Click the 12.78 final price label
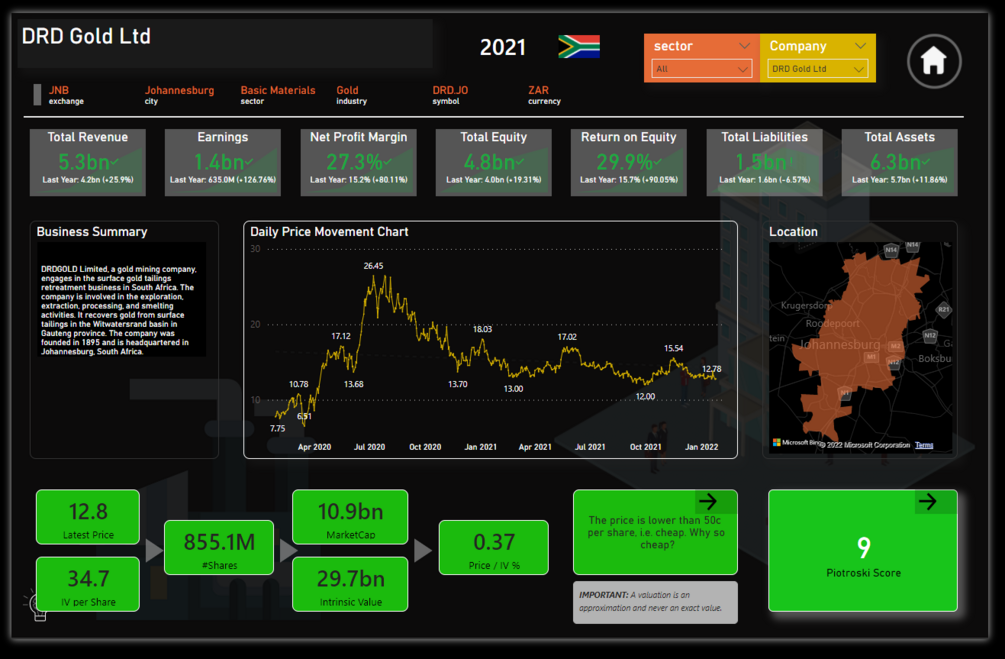 pos(711,369)
